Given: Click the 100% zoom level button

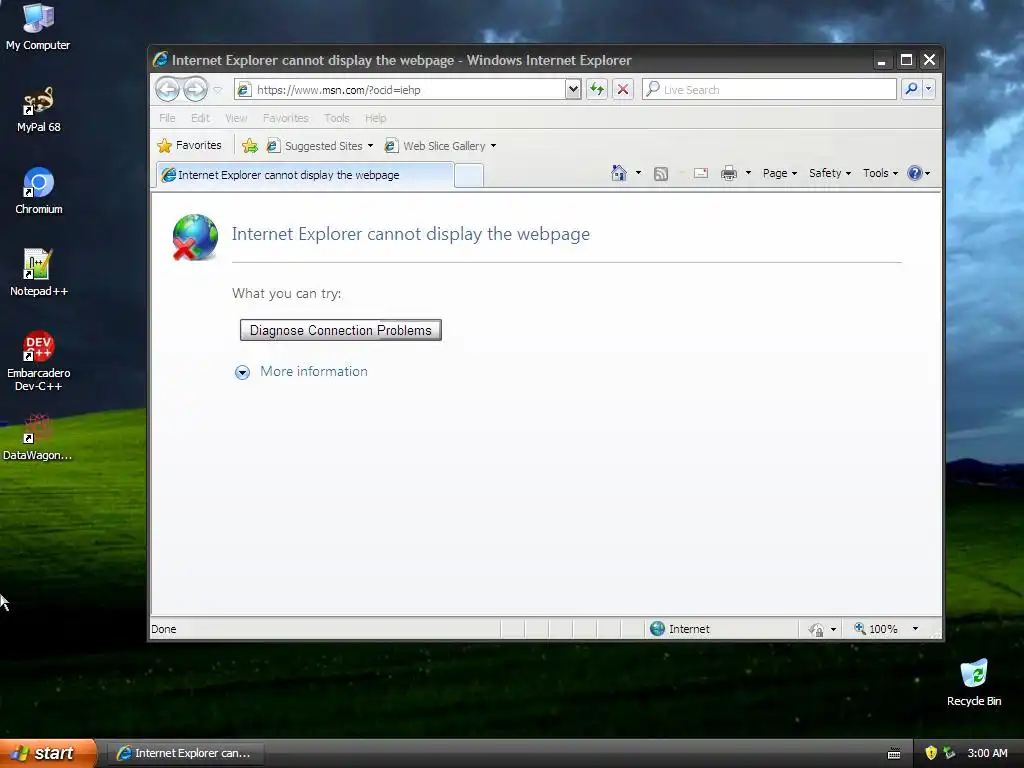Looking at the screenshot, I should (x=876, y=629).
